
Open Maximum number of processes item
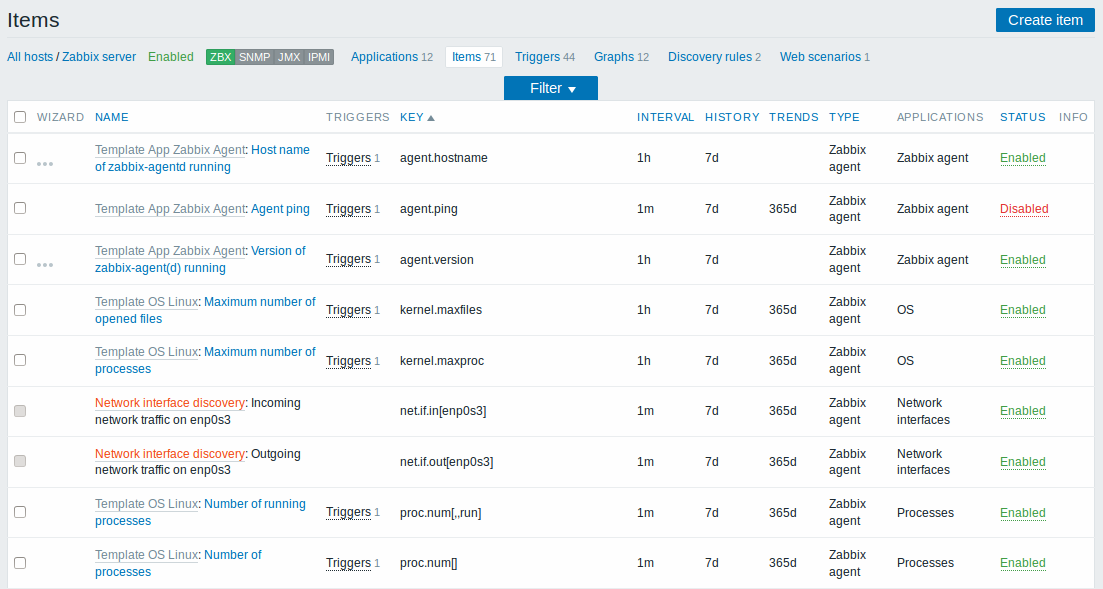[205, 360]
